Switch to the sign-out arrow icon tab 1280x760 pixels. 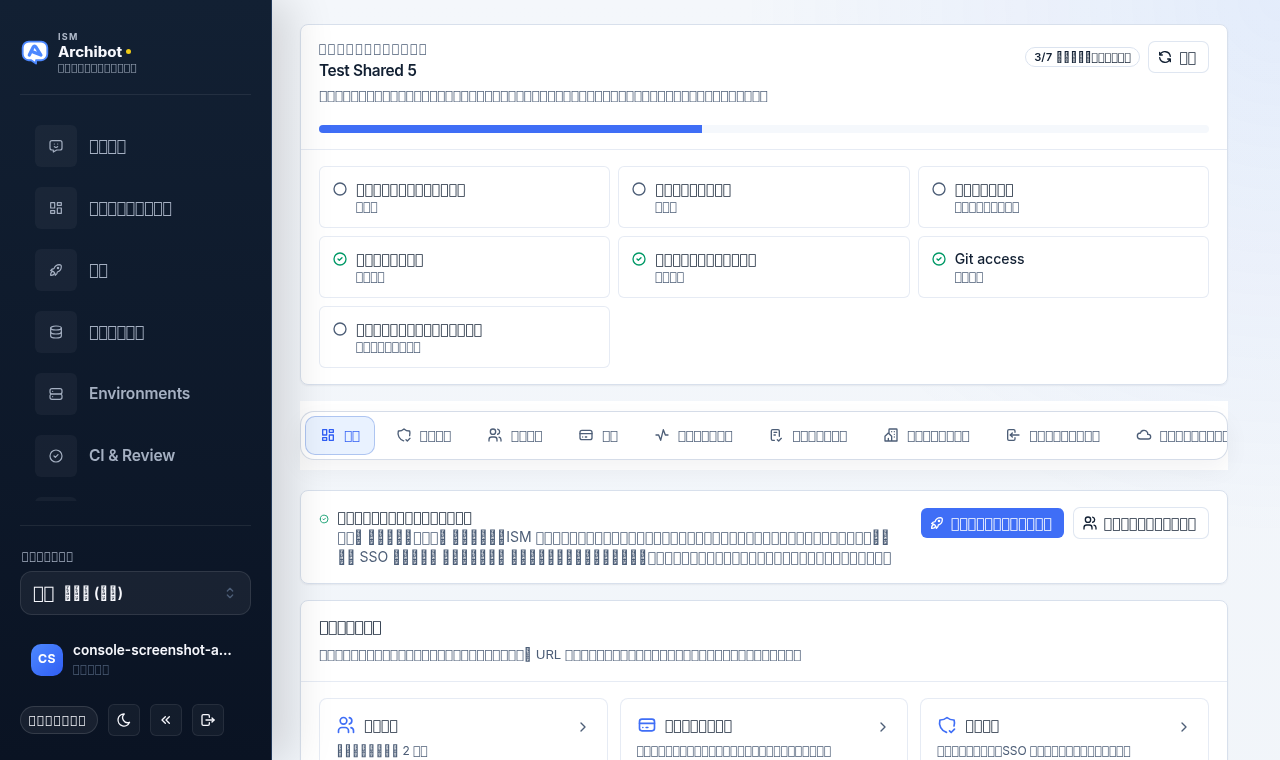click(1052, 435)
